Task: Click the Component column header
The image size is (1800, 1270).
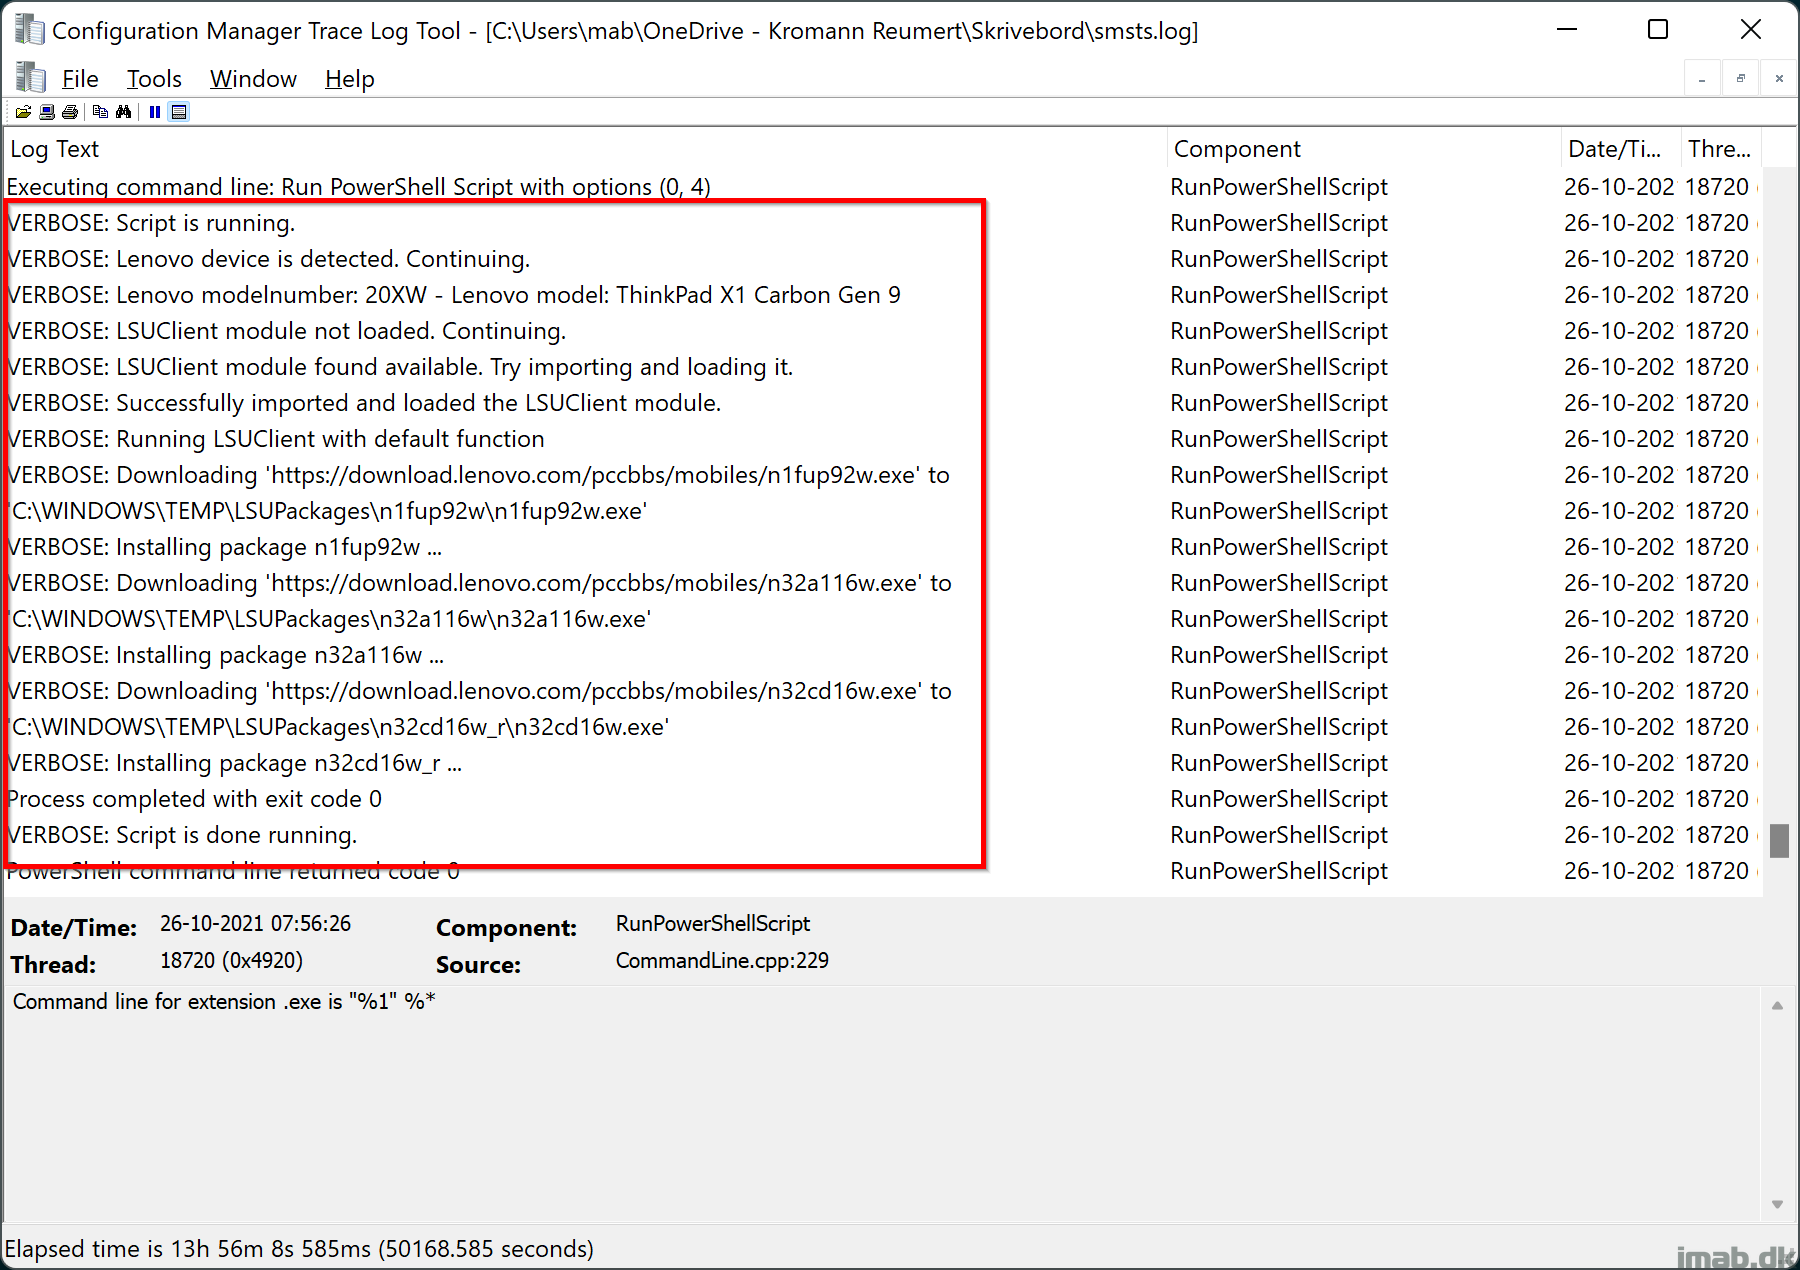Action: 1364,149
